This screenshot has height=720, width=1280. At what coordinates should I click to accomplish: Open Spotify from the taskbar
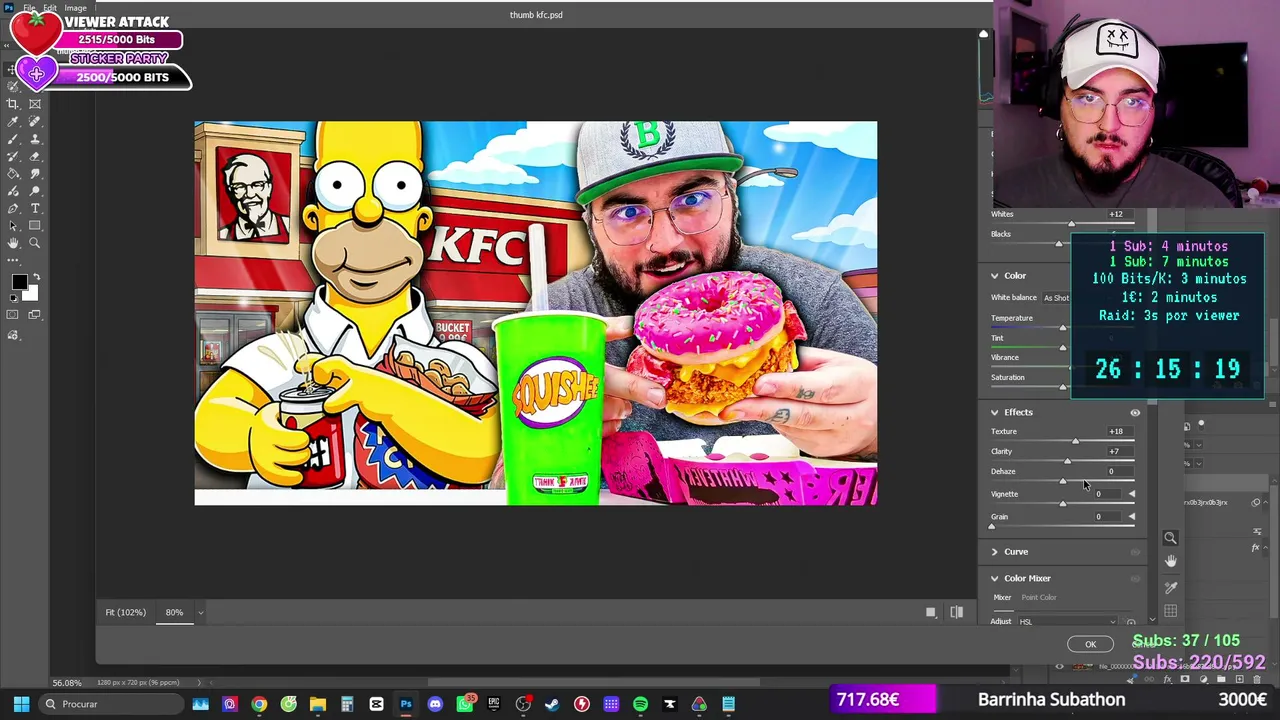640,704
